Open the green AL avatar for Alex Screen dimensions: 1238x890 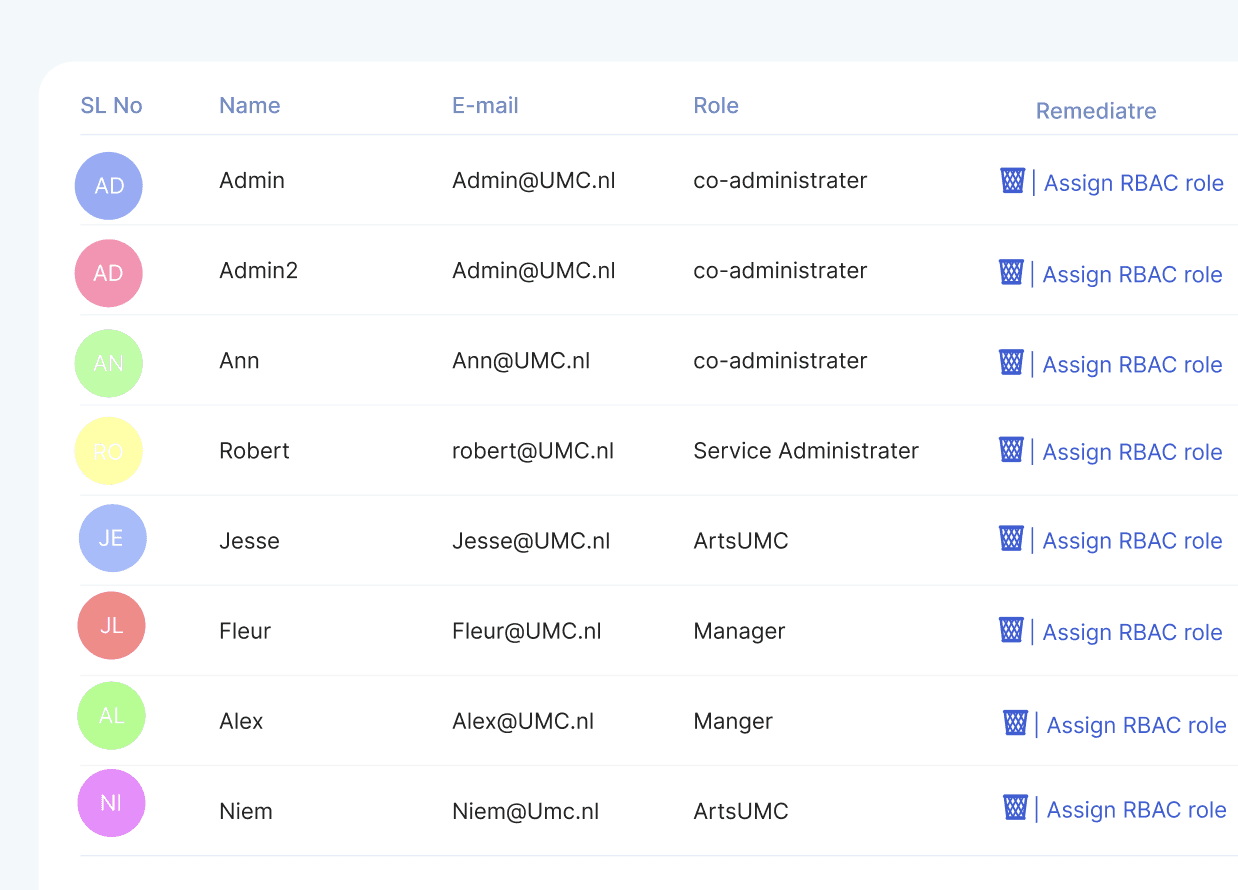[x=112, y=716]
